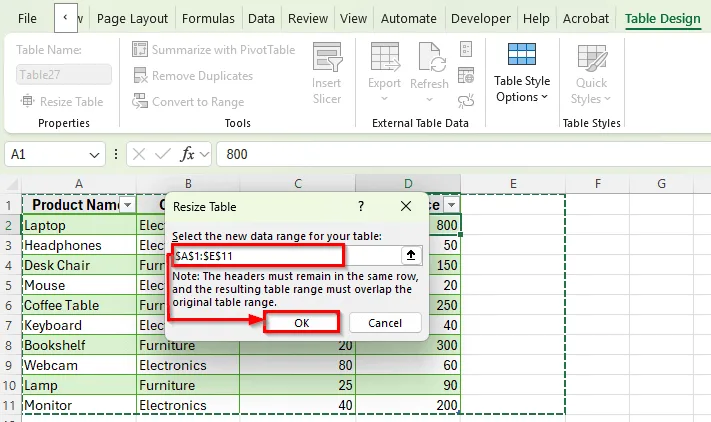Click the Summarize with PivotTable text label

pyautogui.click(x=224, y=49)
